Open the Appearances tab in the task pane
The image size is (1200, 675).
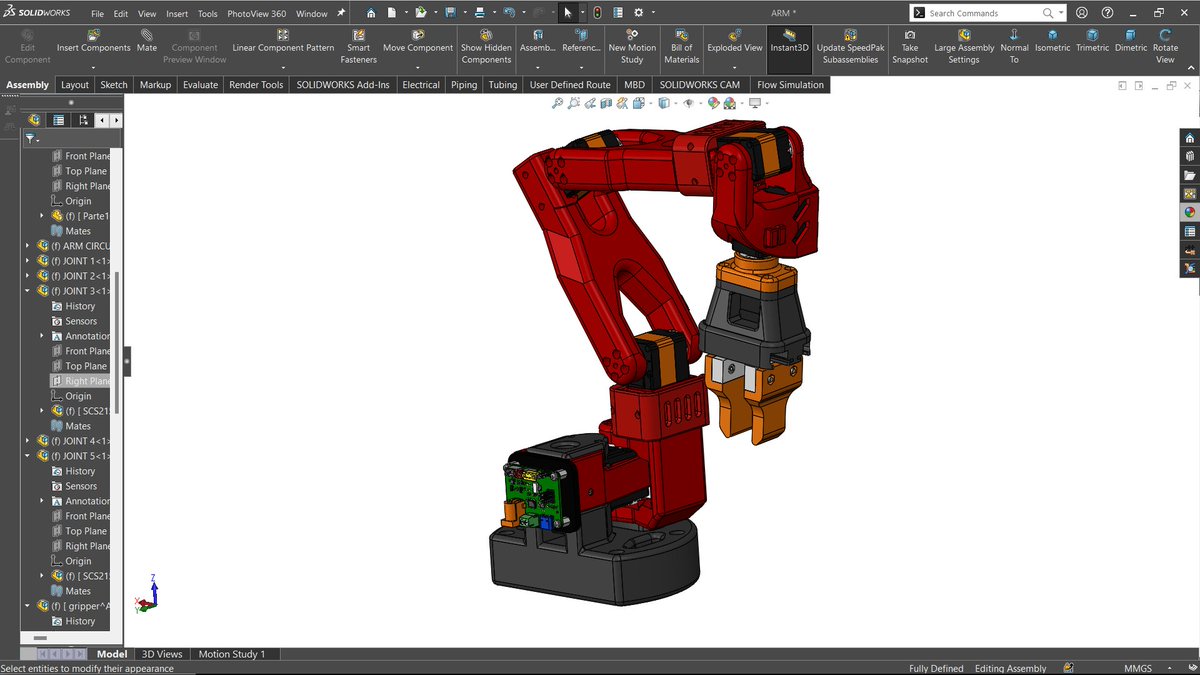(x=1189, y=212)
